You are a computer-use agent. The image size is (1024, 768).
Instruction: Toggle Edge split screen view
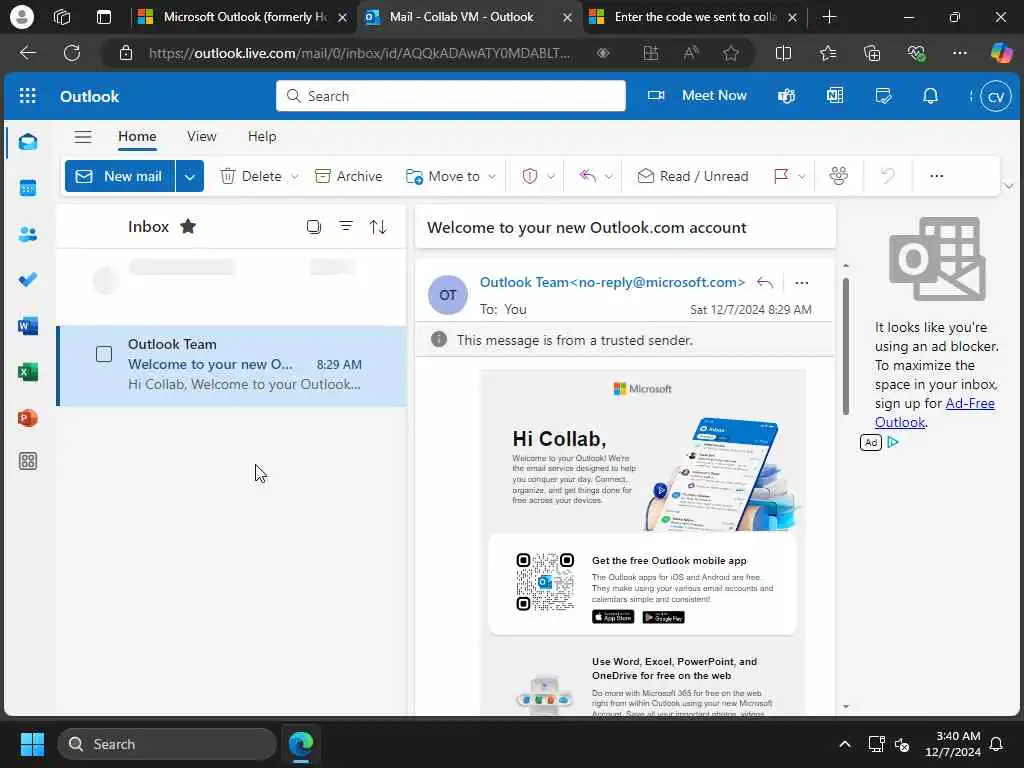point(783,53)
